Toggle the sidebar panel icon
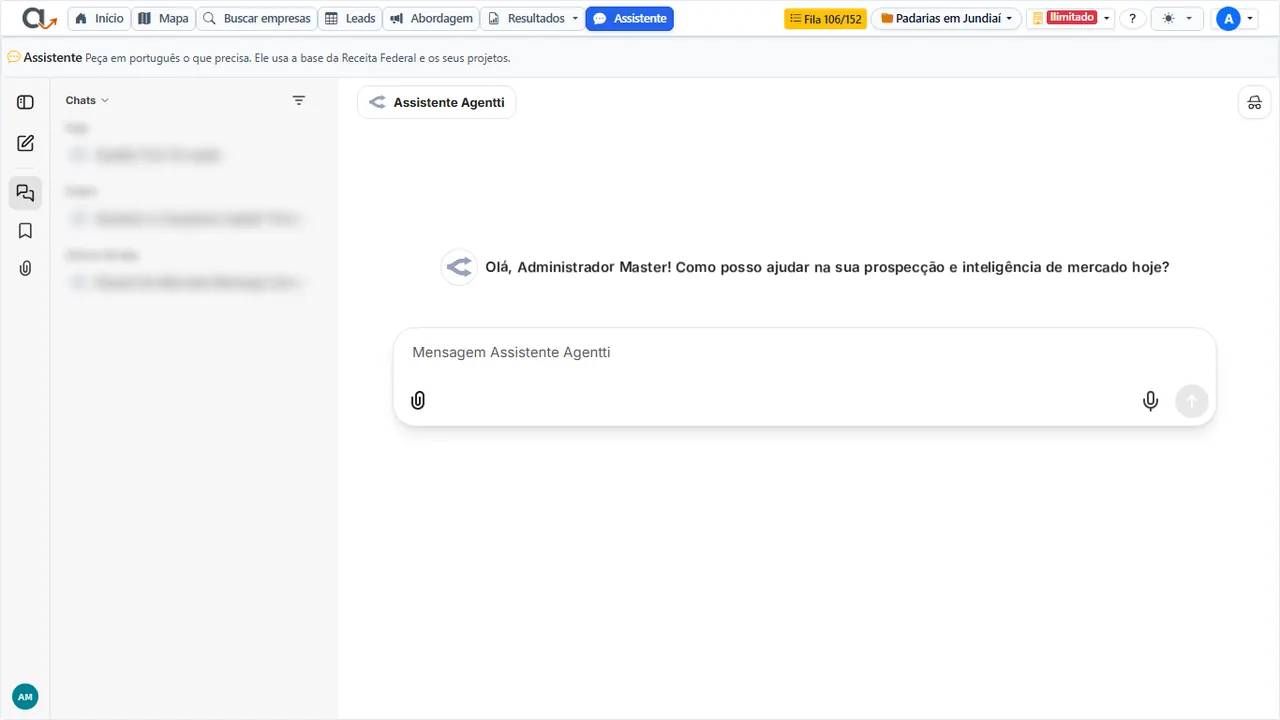This screenshot has height=720, width=1280. point(26,102)
